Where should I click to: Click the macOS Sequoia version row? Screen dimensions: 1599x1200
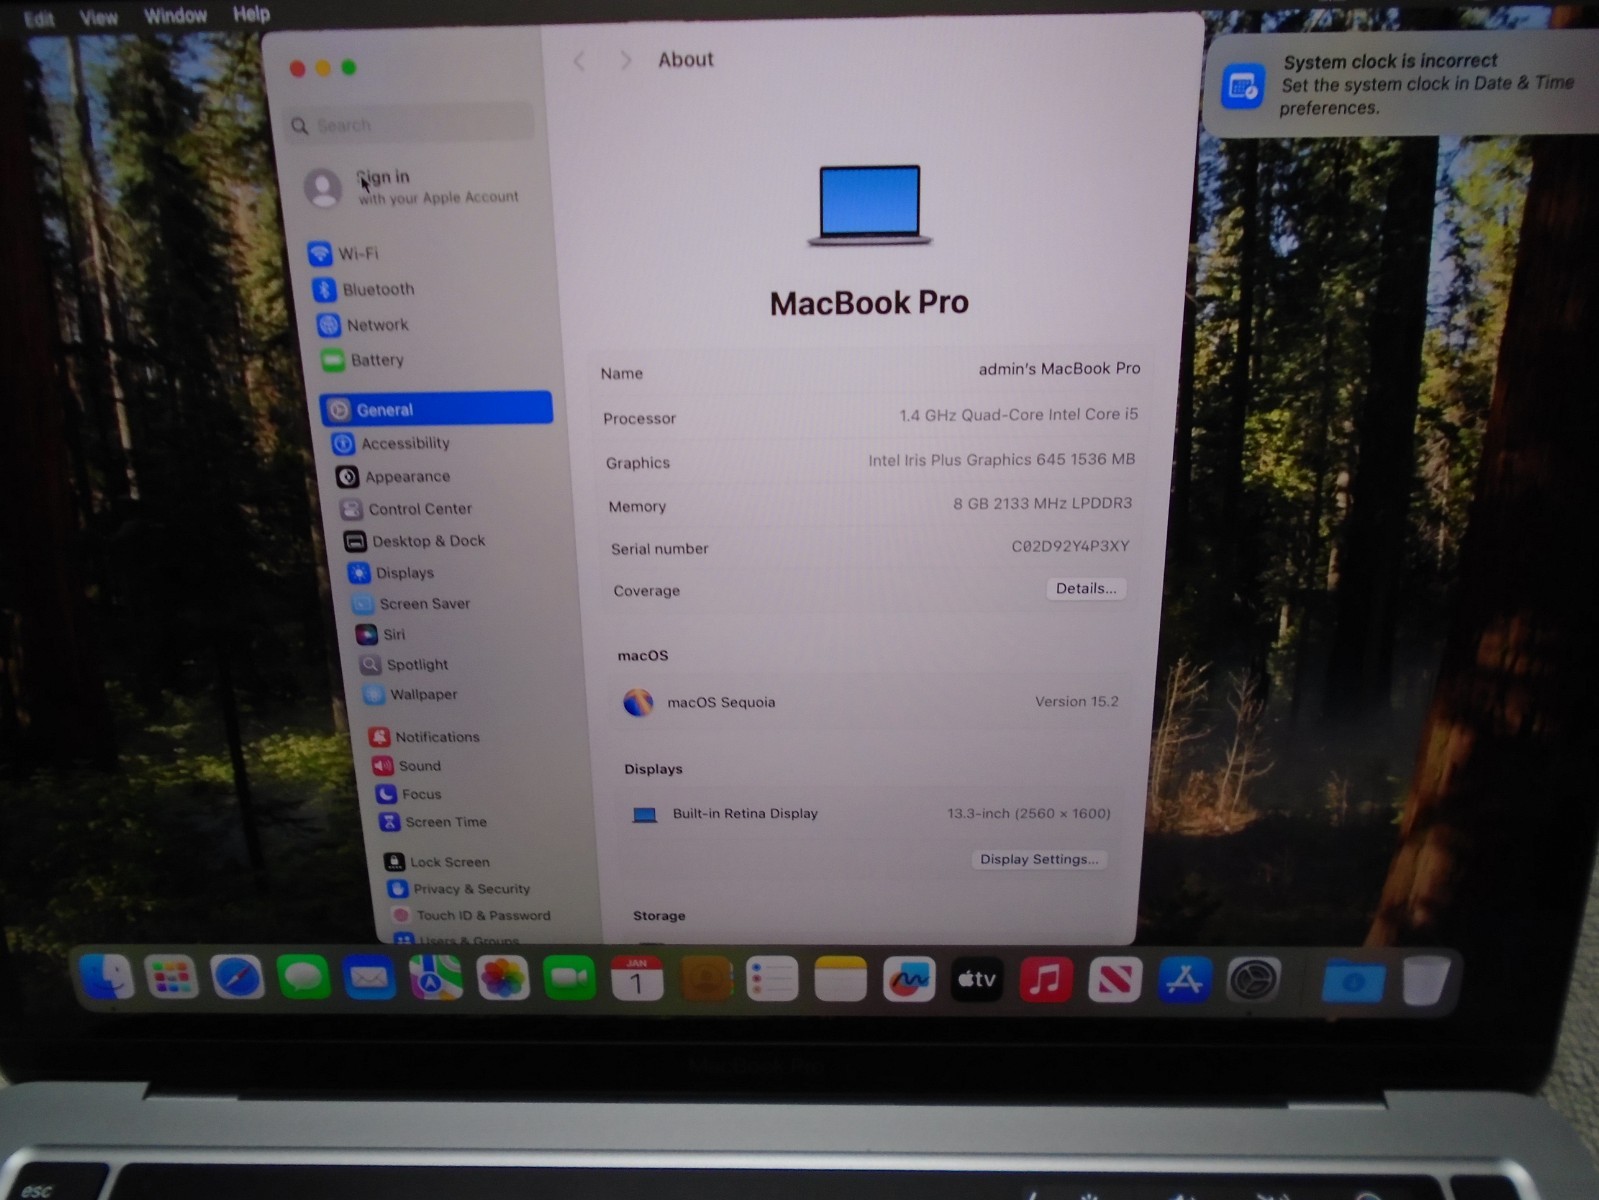871,702
